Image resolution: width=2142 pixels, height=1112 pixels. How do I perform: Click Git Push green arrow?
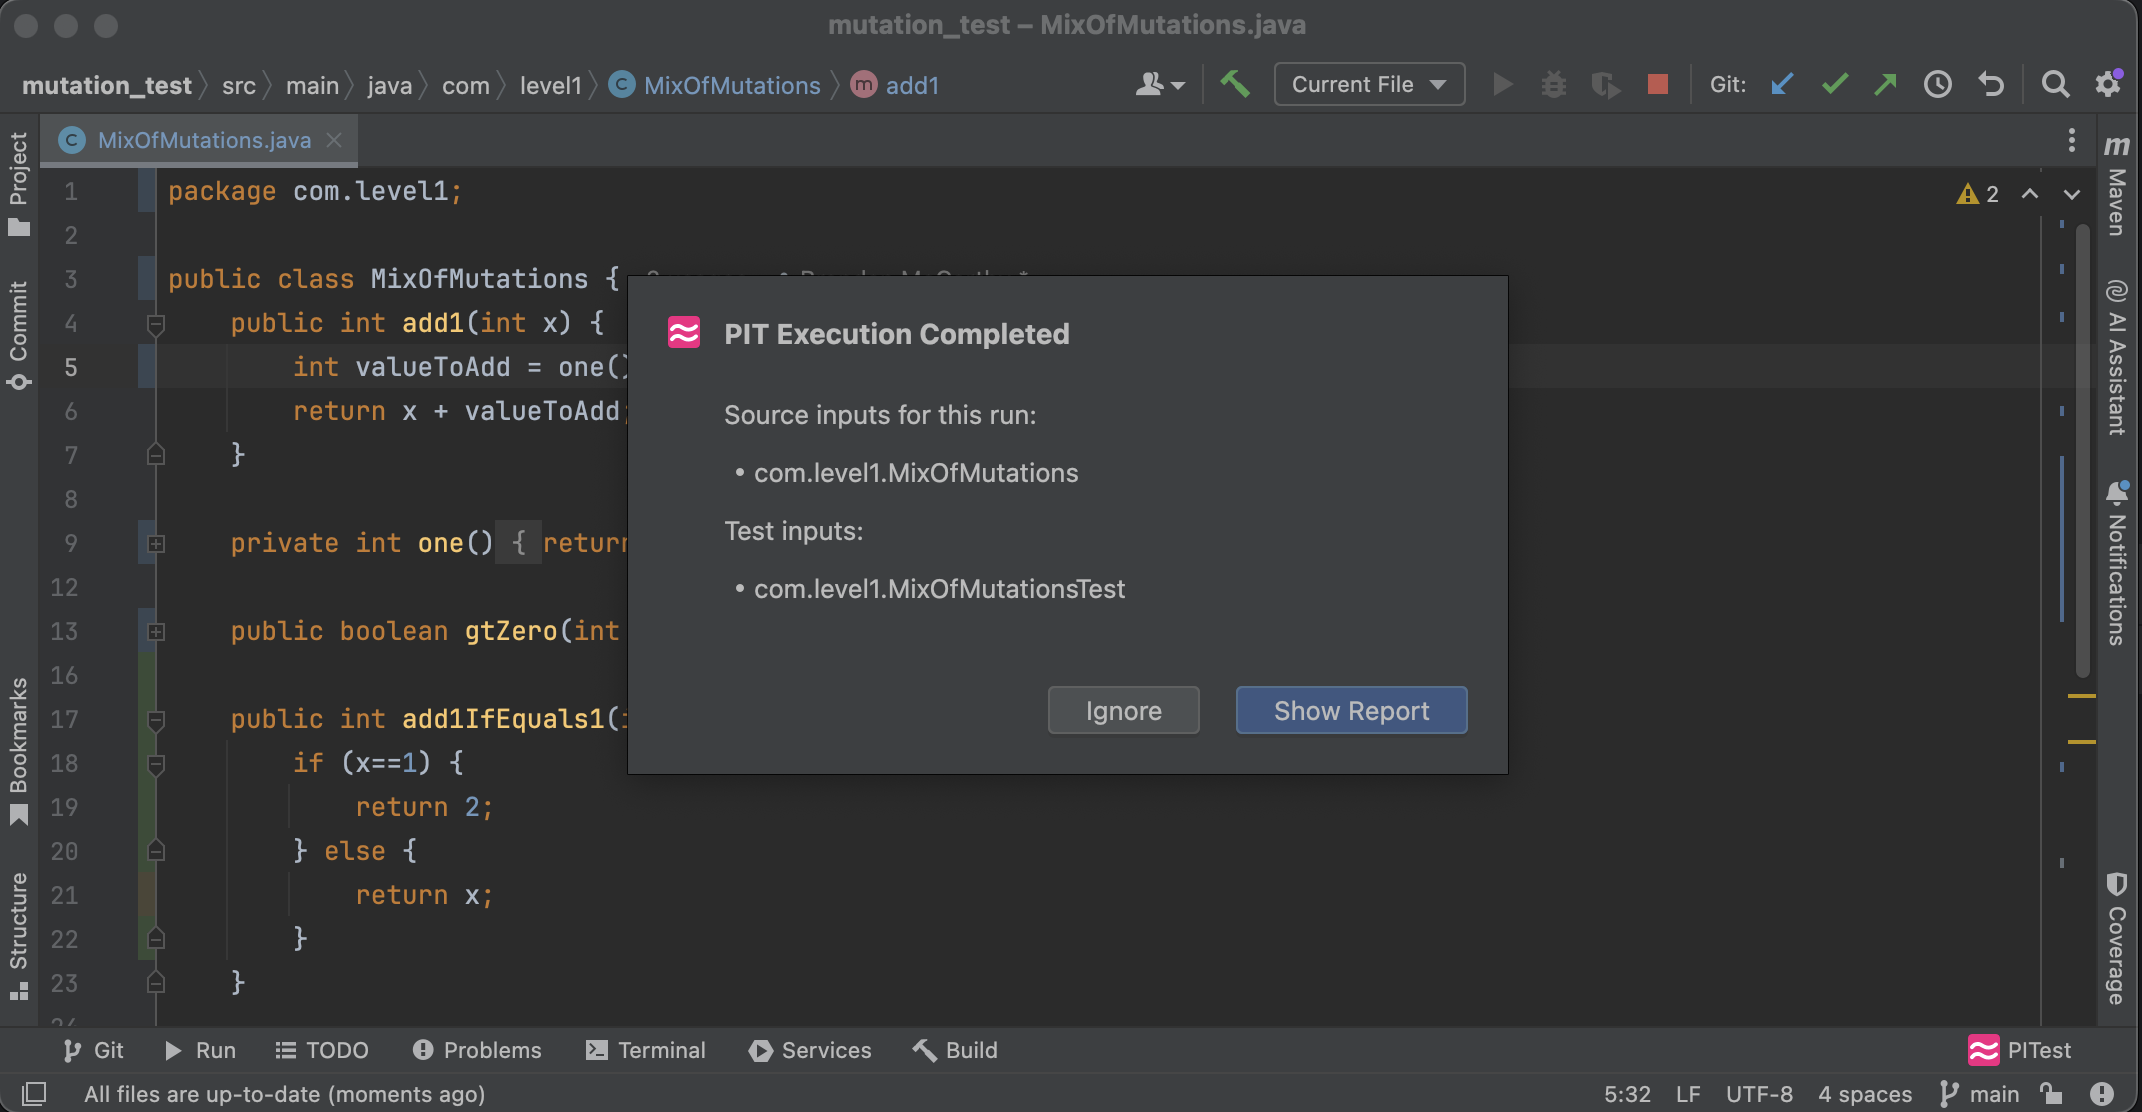(x=1885, y=85)
